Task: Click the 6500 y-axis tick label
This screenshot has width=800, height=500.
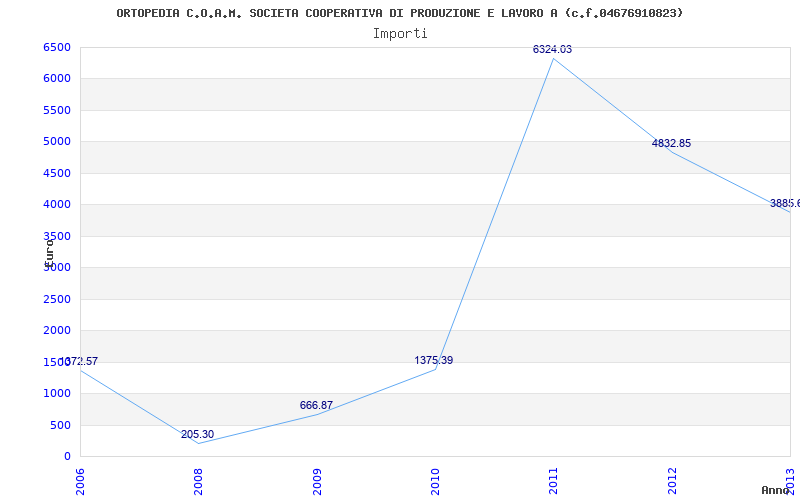Action: click(x=57, y=47)
